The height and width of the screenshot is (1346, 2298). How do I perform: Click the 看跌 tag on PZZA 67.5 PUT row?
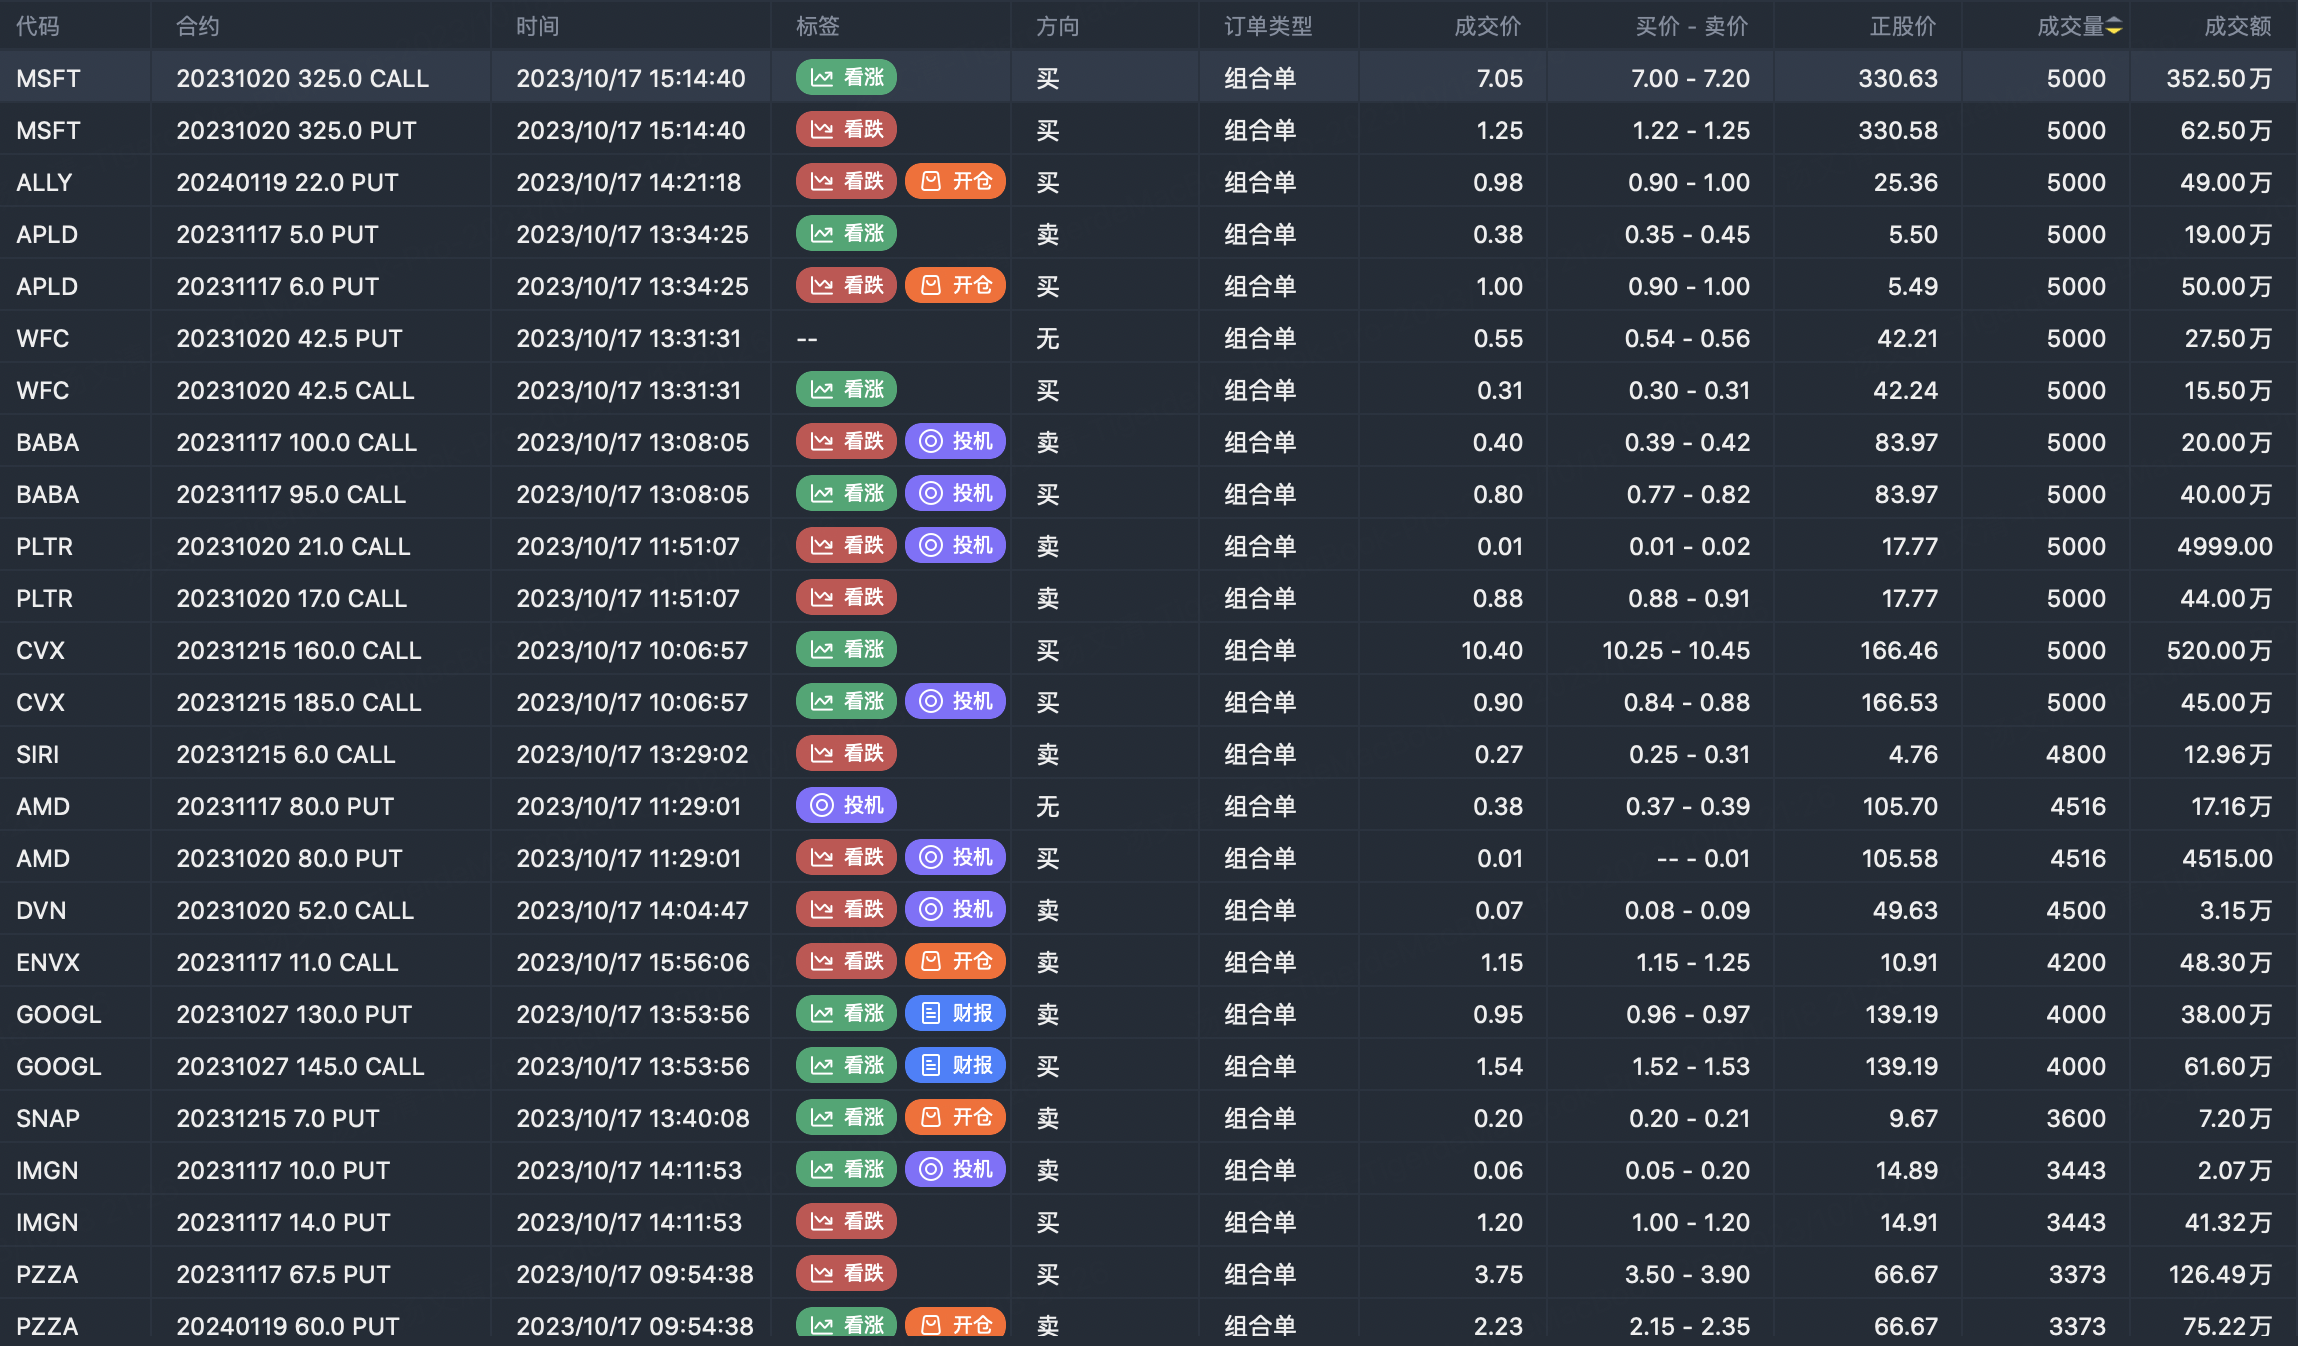[846, 1273]
